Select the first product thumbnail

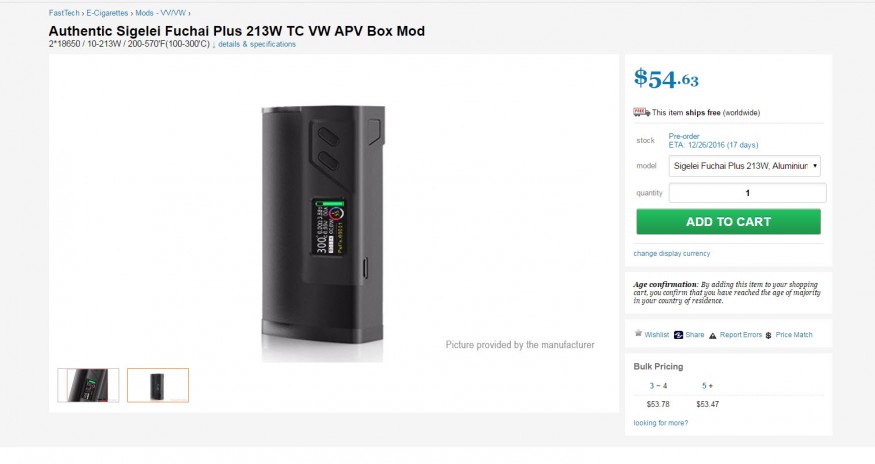point(88,385)
